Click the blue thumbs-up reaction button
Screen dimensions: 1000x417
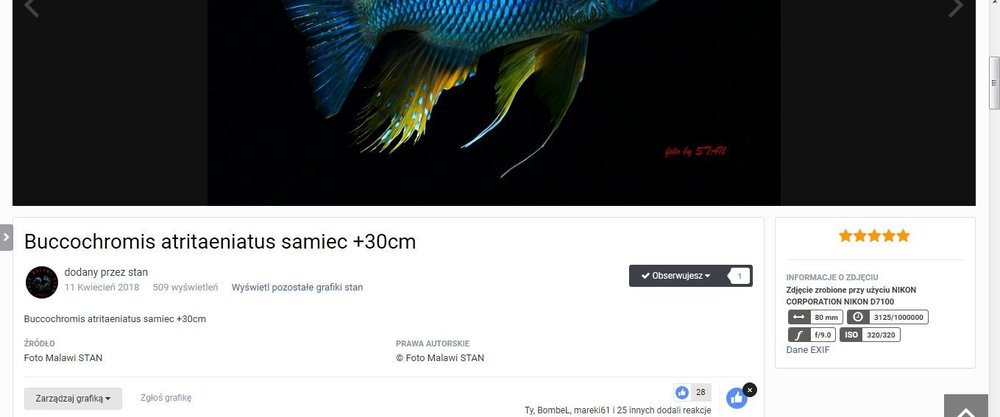(x=736, y=398)
